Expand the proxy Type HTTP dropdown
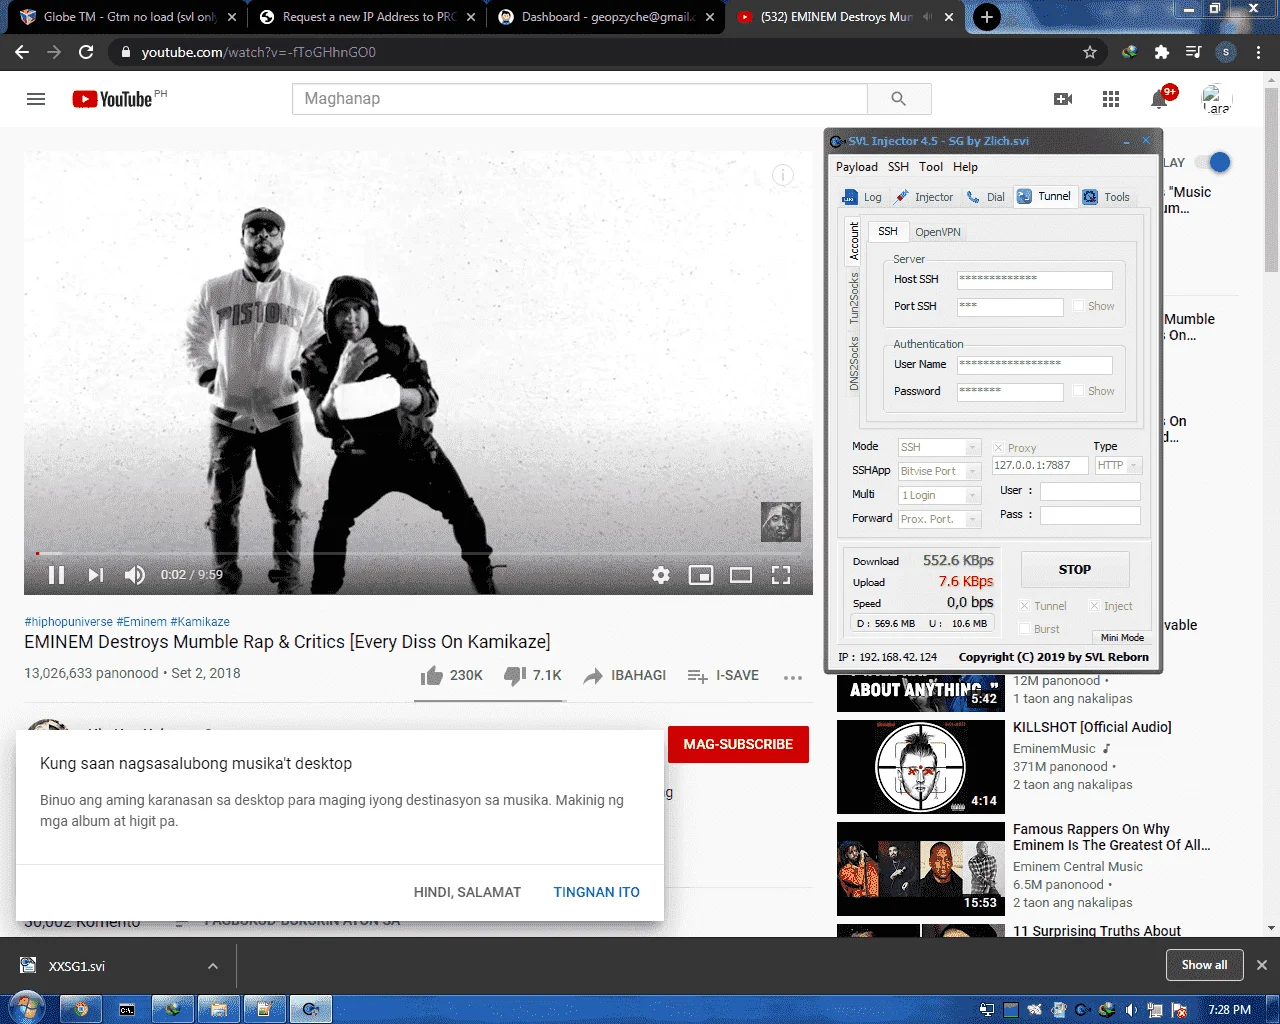The width and height of the screenshot is (1280, 1024). 1134,466
